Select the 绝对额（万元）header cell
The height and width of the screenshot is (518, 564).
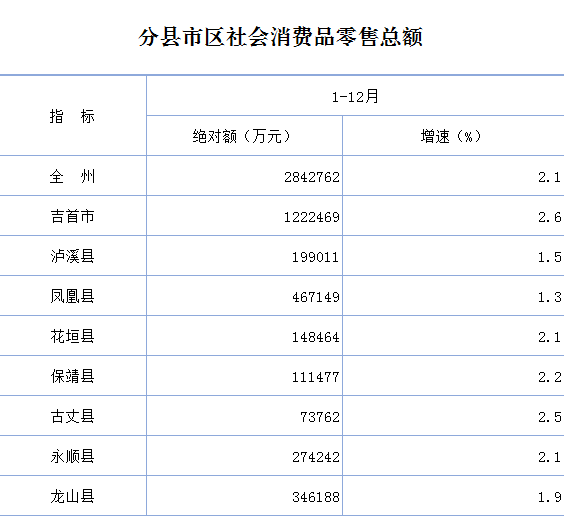(244, 136)
